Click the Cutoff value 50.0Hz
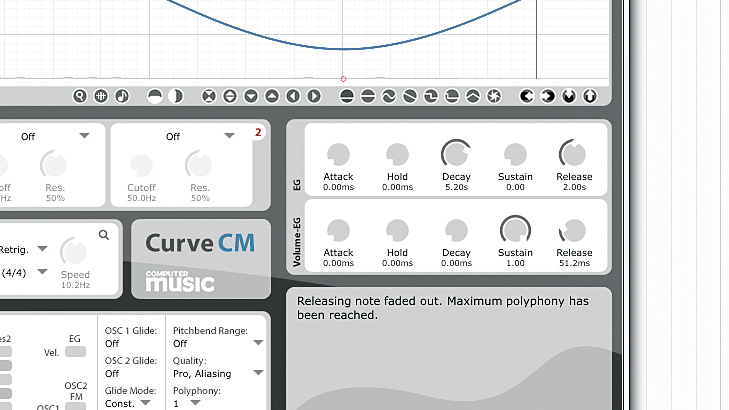Screen dimensions: 729x410 pyautogui.click(x=141, y=198)
